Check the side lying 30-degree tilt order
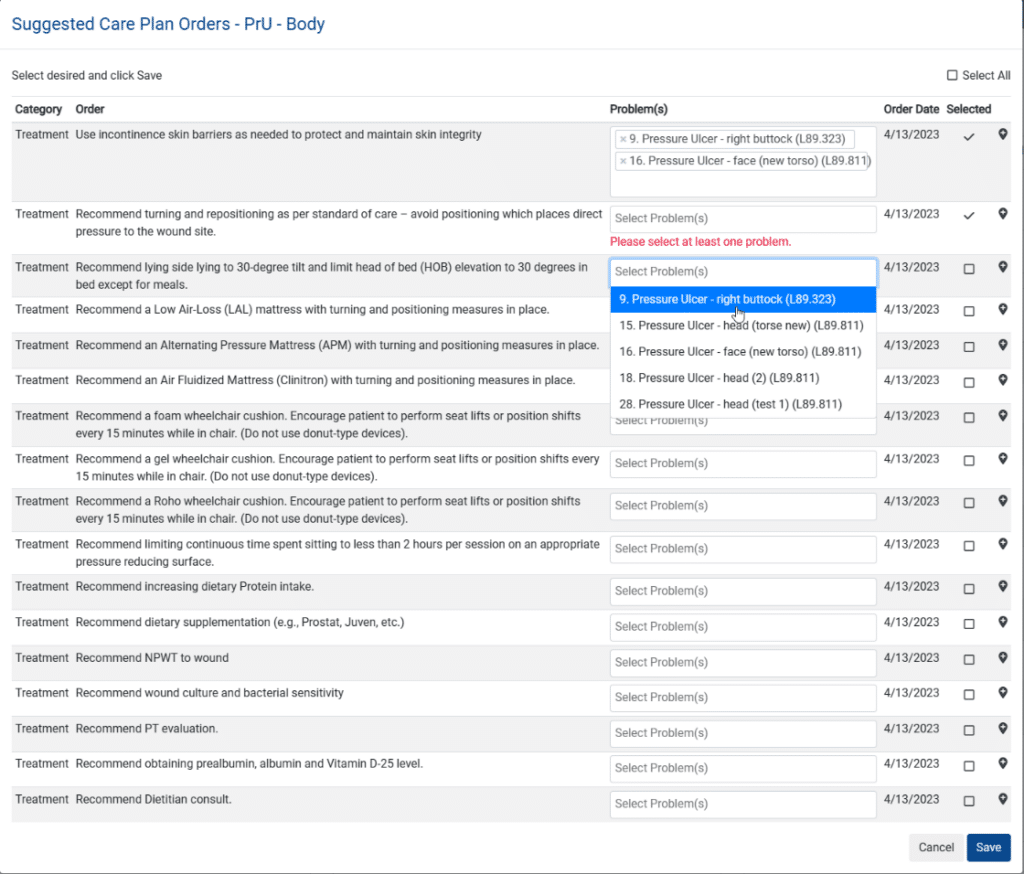The height and width of the screenshot is (874, 1024). point(969,269)
